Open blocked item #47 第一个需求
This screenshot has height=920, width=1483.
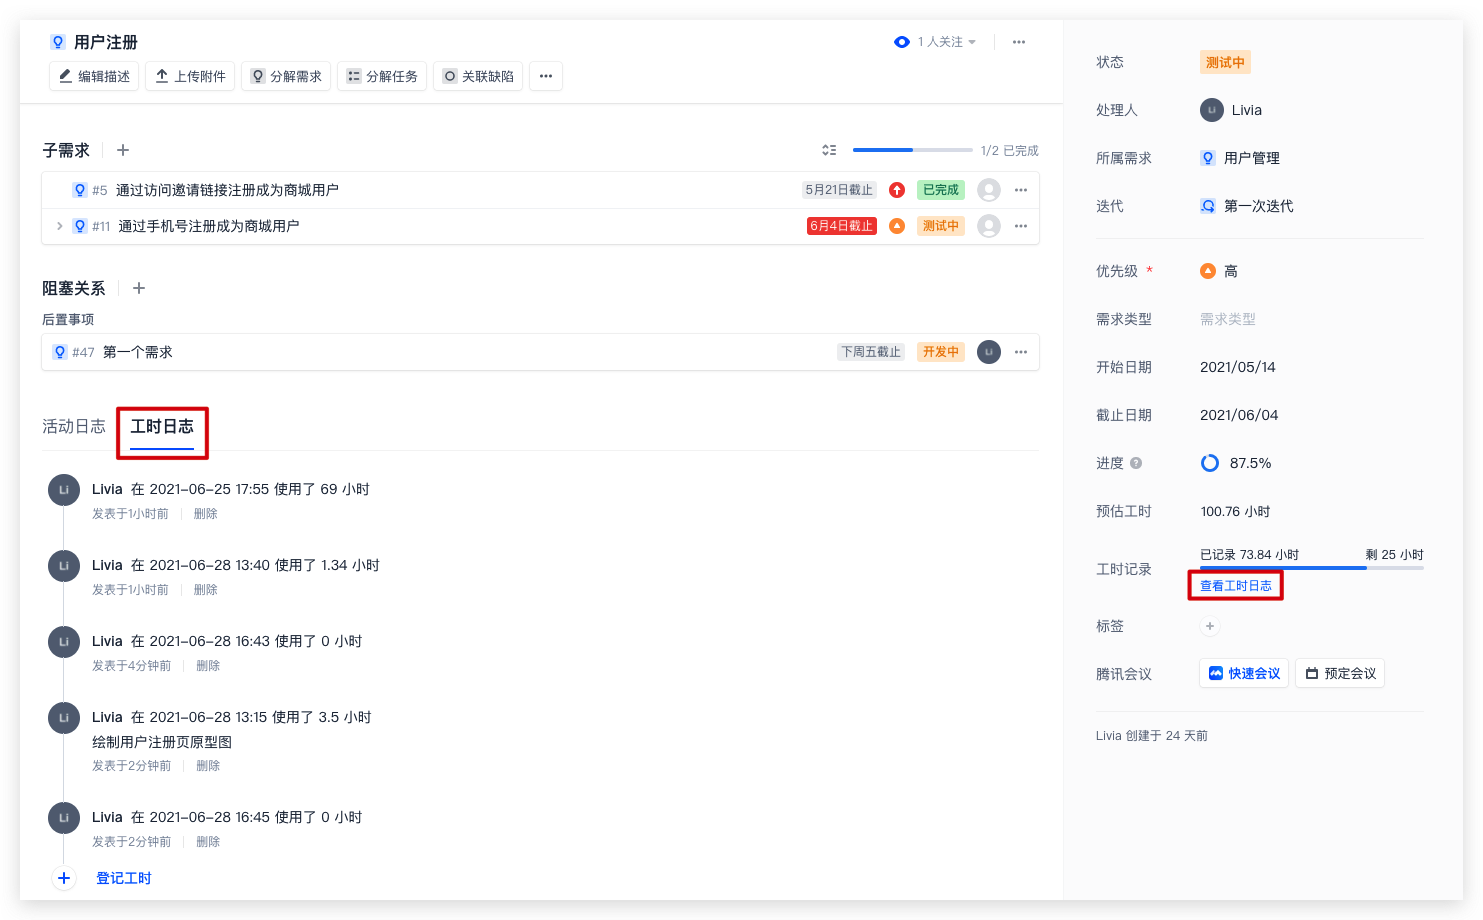pyautogui.click(x=138, y=352)
